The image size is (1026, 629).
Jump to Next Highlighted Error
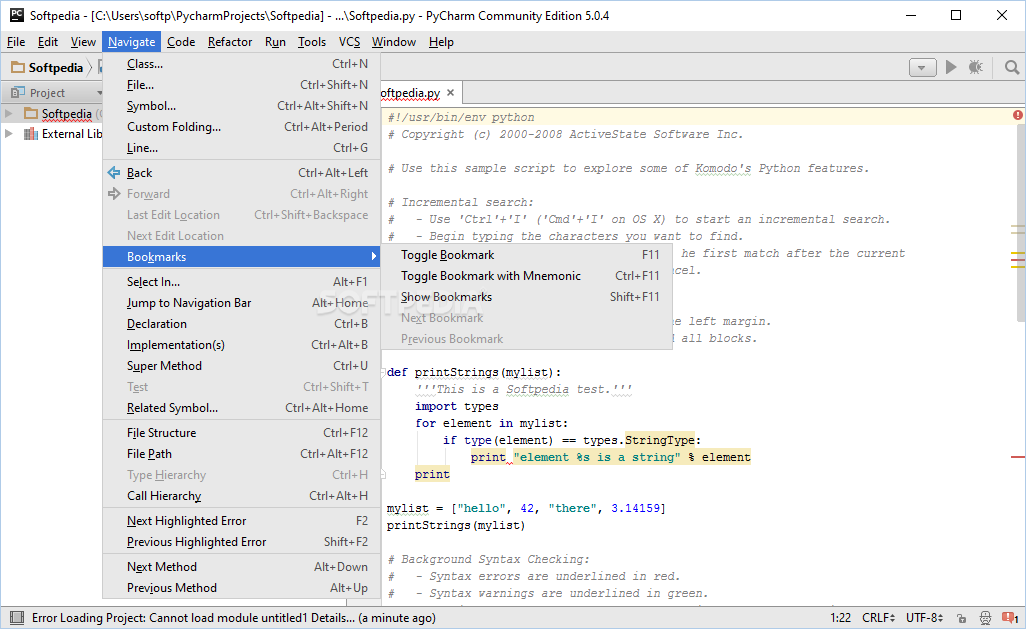tap(241, 521)
